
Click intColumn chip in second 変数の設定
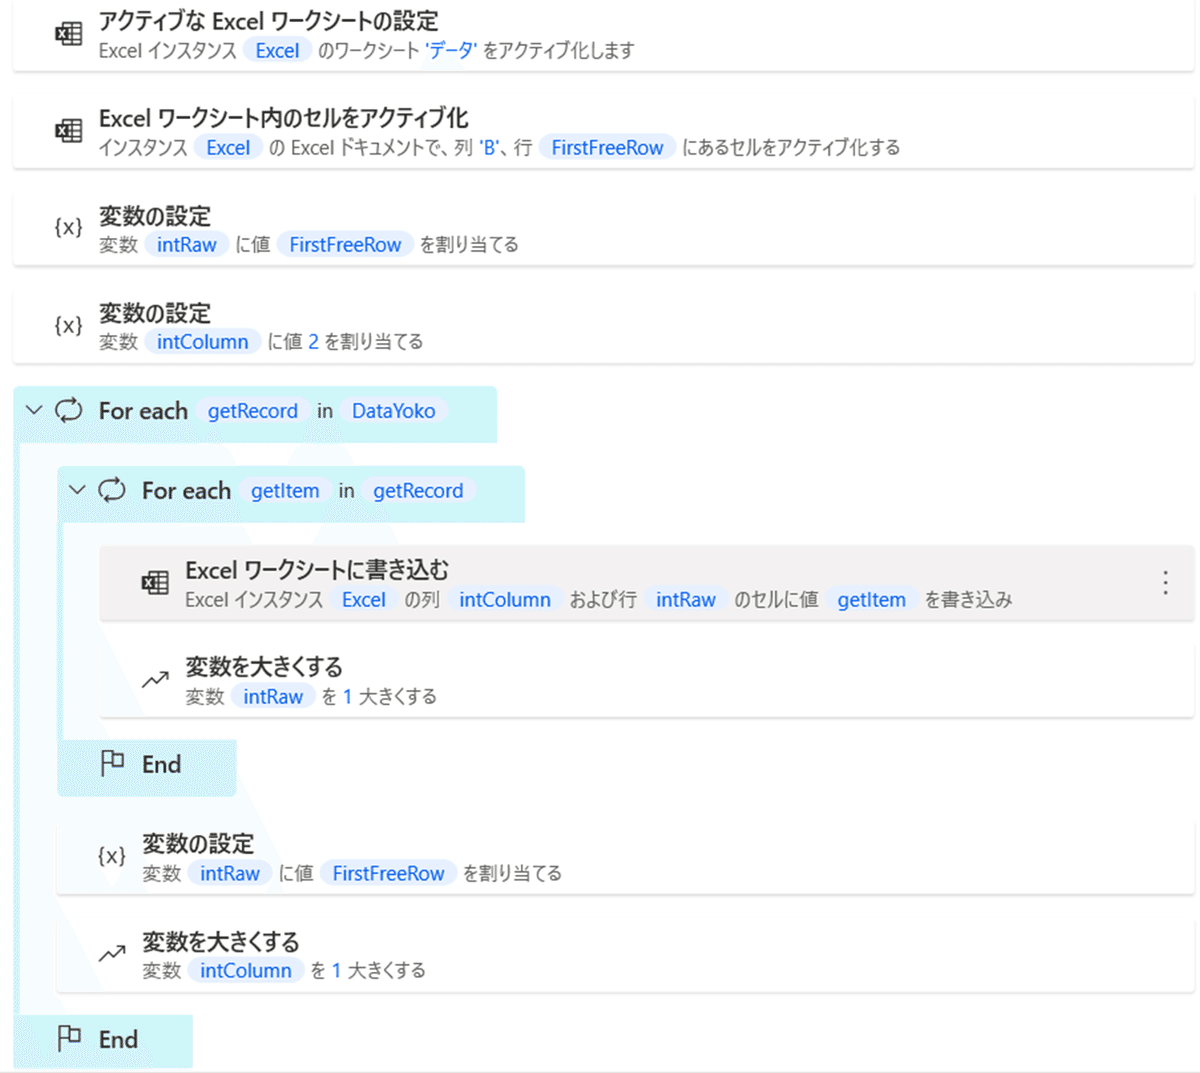click(x=202, y=341)
